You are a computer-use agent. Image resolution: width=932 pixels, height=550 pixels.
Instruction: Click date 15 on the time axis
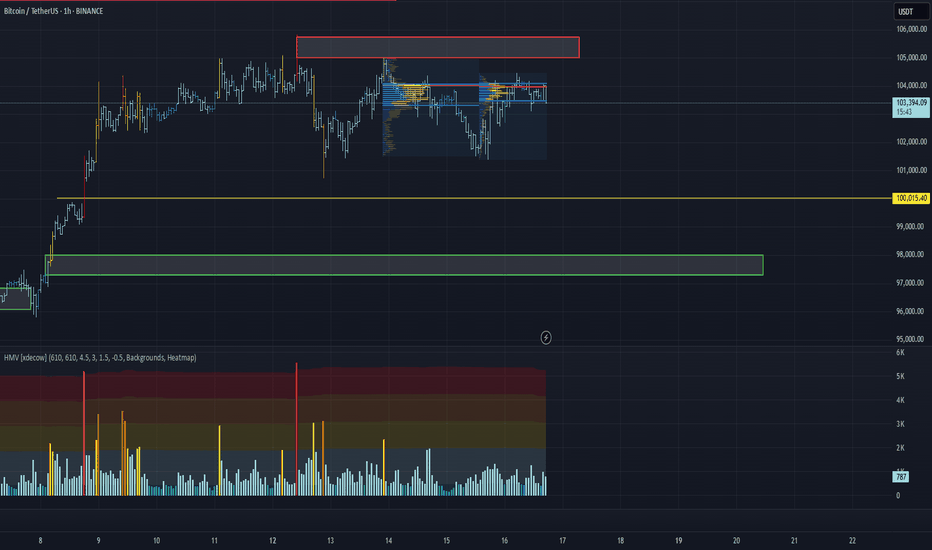click(x=446, y=540)
